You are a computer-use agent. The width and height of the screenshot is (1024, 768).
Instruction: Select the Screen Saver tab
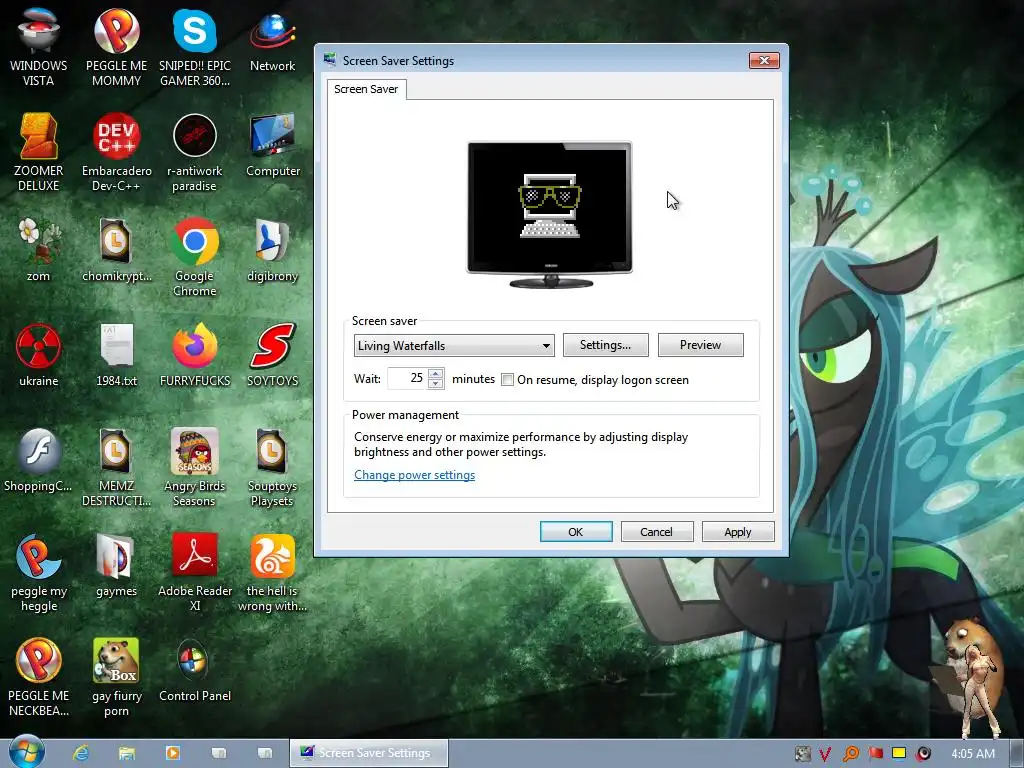[x=366, y=89]
